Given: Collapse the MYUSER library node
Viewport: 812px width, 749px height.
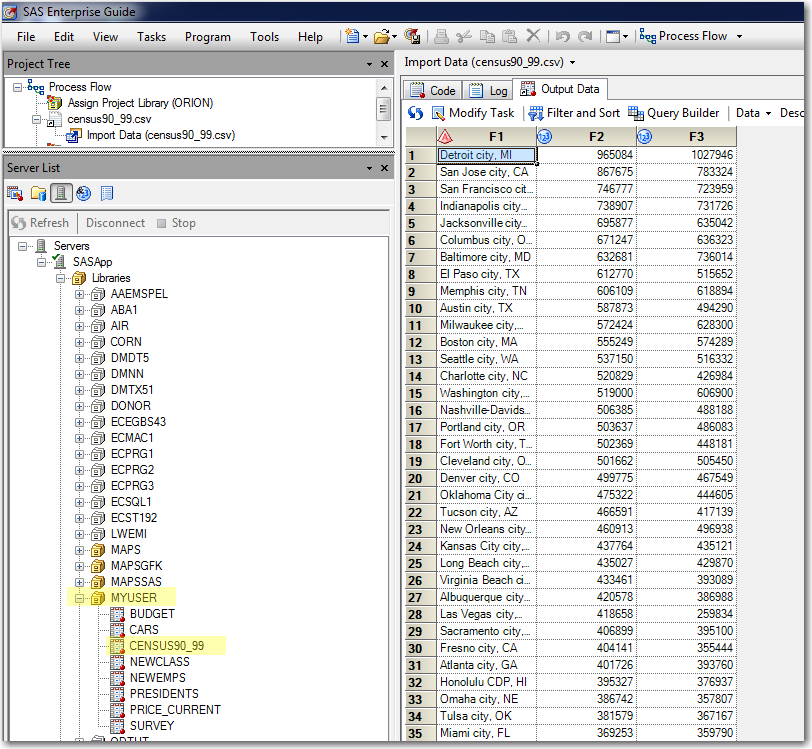Looking at the screenshot, I should tap(80, 598).
